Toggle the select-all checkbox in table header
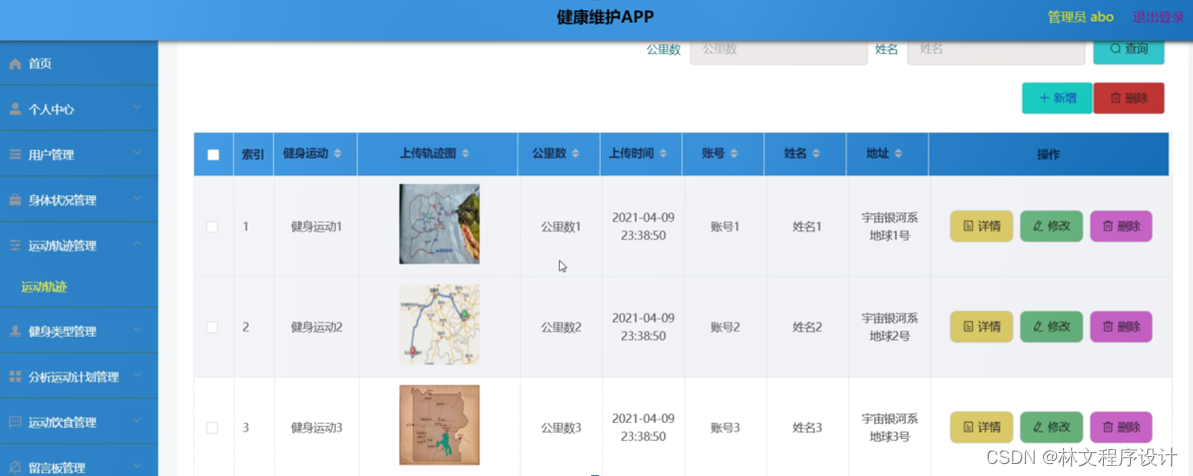Image resolution: width=1193 pixels, height=476 pixels. click(x=213, y=155)
